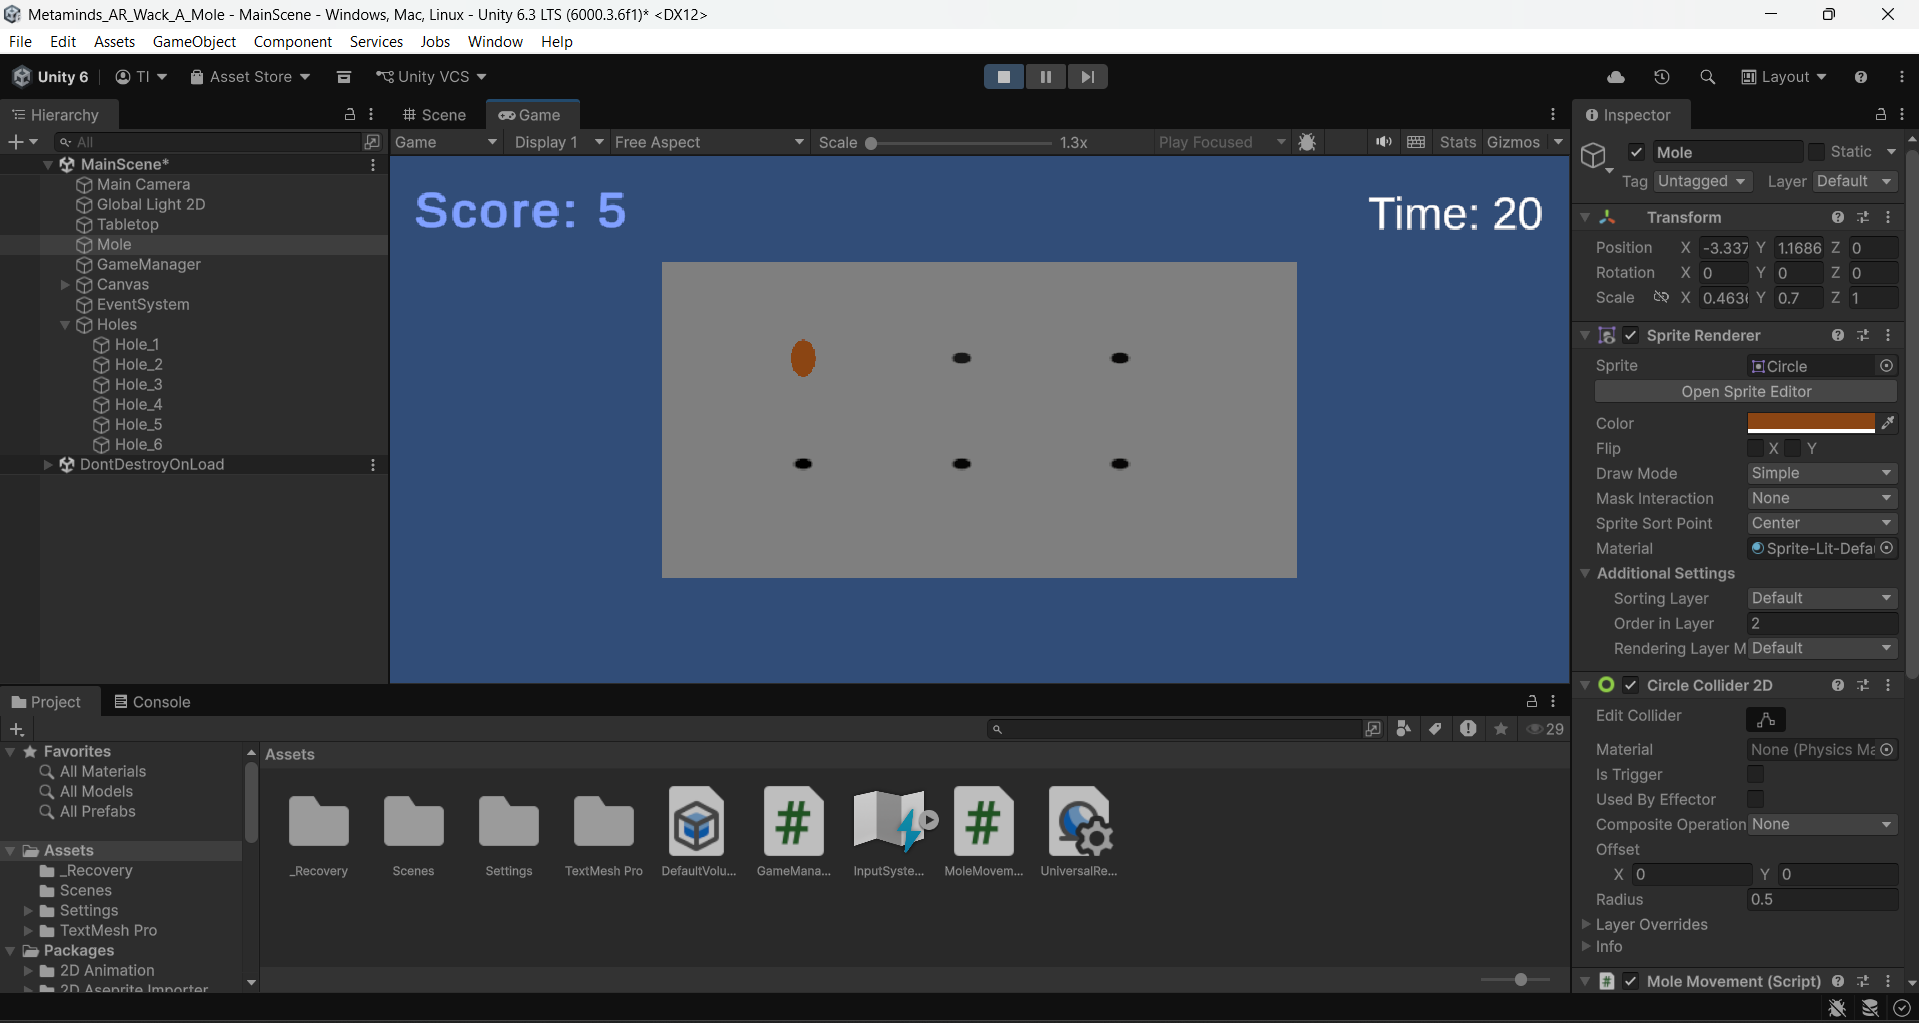Image resolution: width=1919 pixels, height=1023 pixels.
Task: Disable the Sprite Renderer component checkbox
Action: pyautogui.click(x=1631, y=335)
